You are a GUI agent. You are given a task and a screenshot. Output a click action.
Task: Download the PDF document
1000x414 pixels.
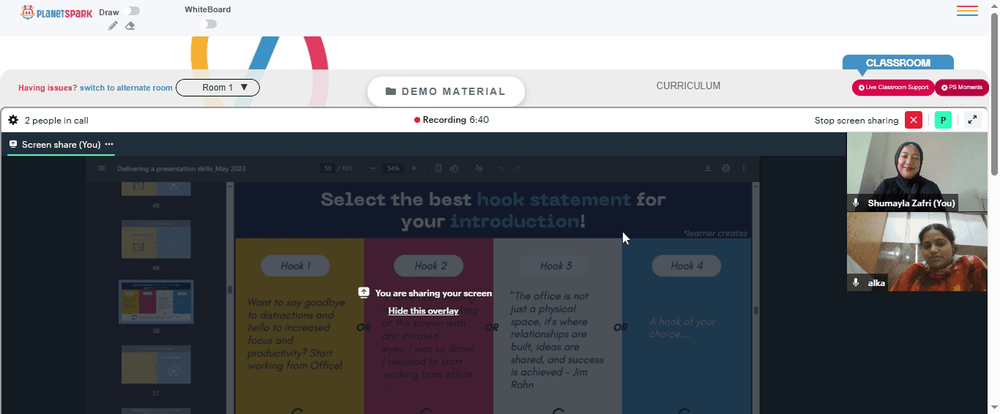(x=708, y=168)
